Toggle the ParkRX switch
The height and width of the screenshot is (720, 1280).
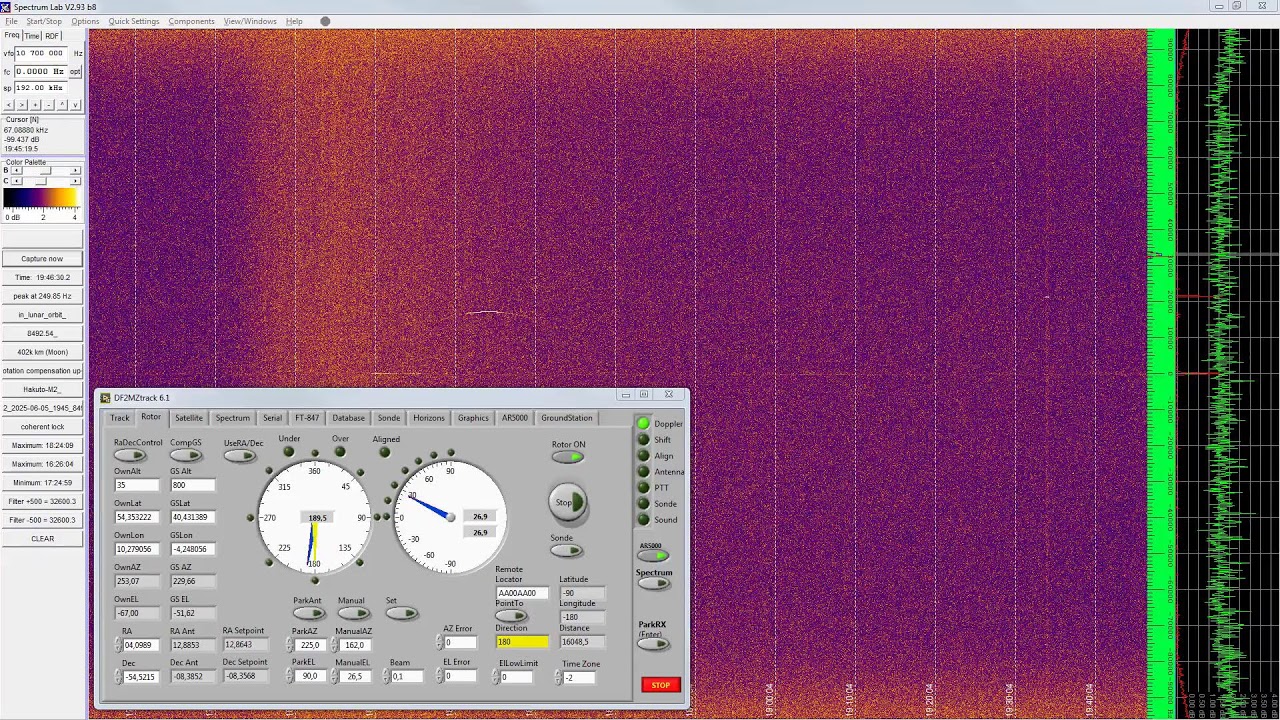653,644
